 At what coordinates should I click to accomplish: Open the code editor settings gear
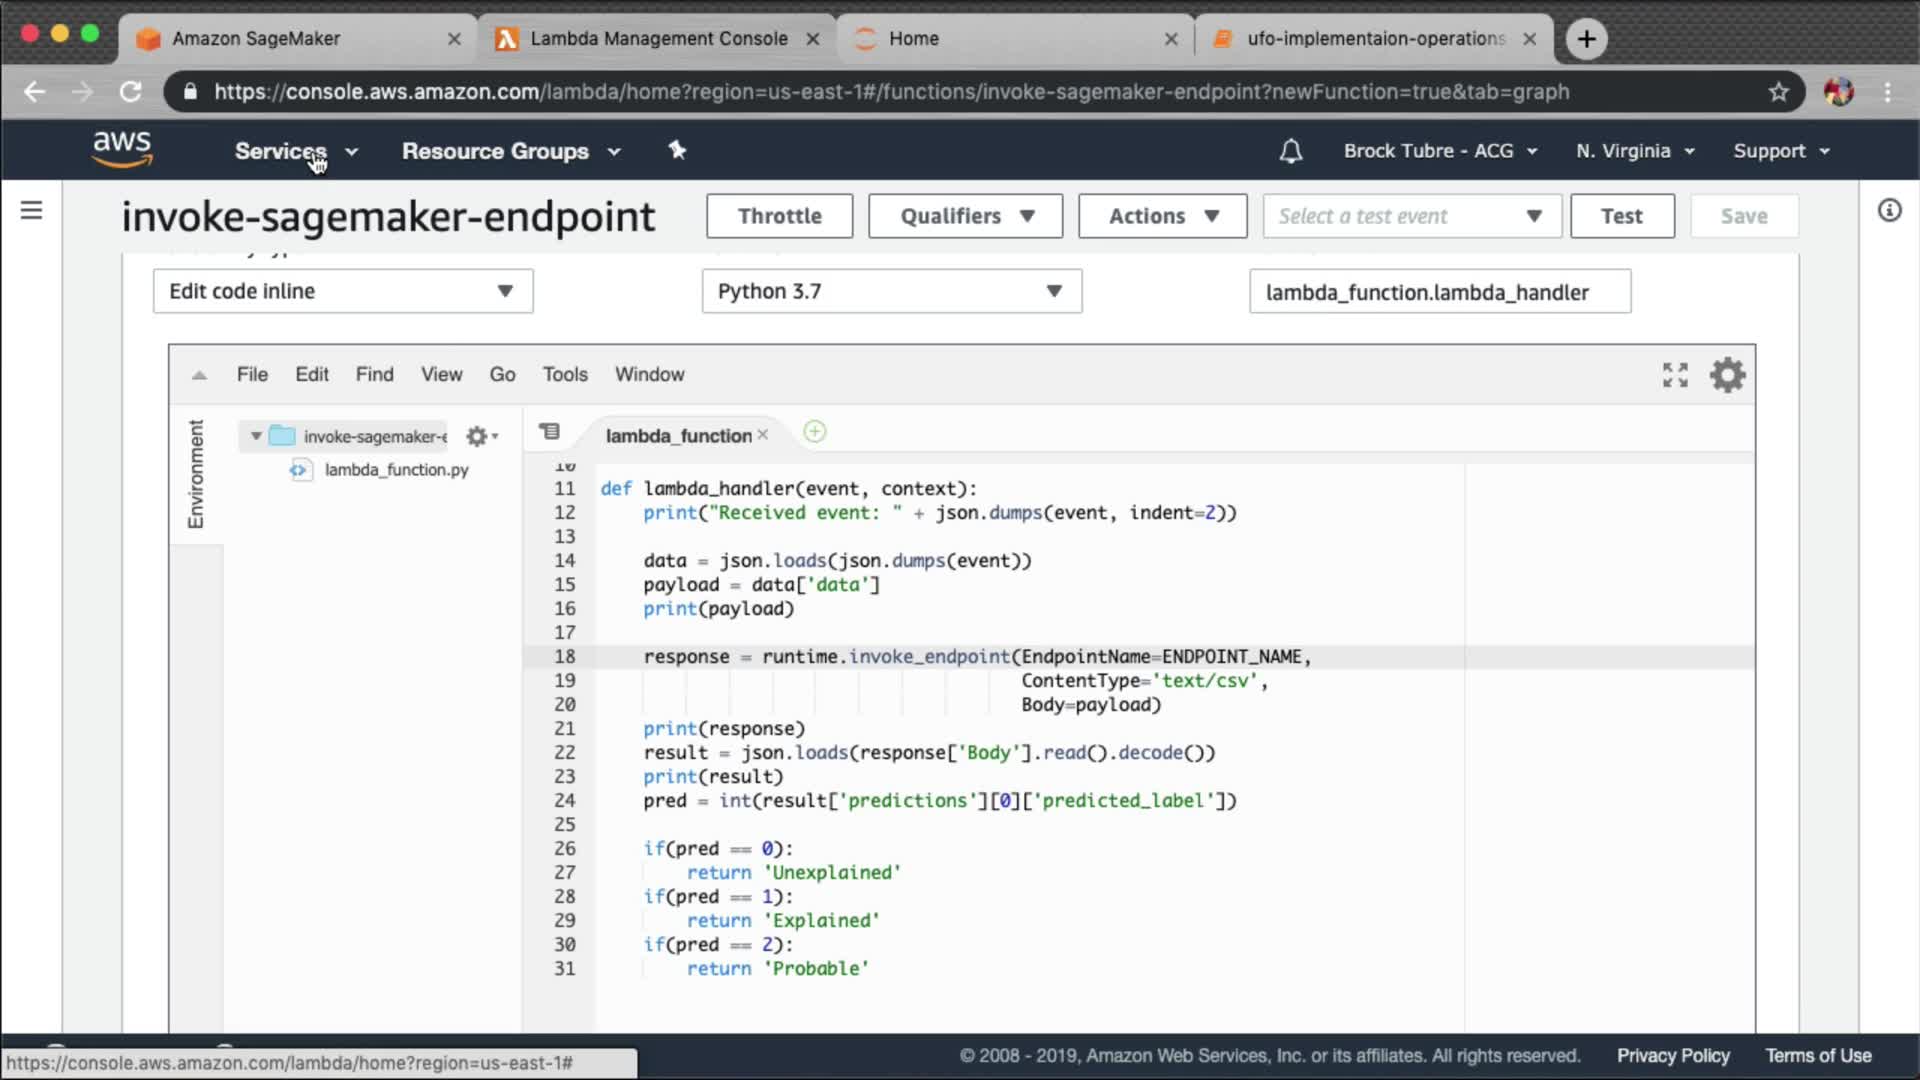point(1727,375)
